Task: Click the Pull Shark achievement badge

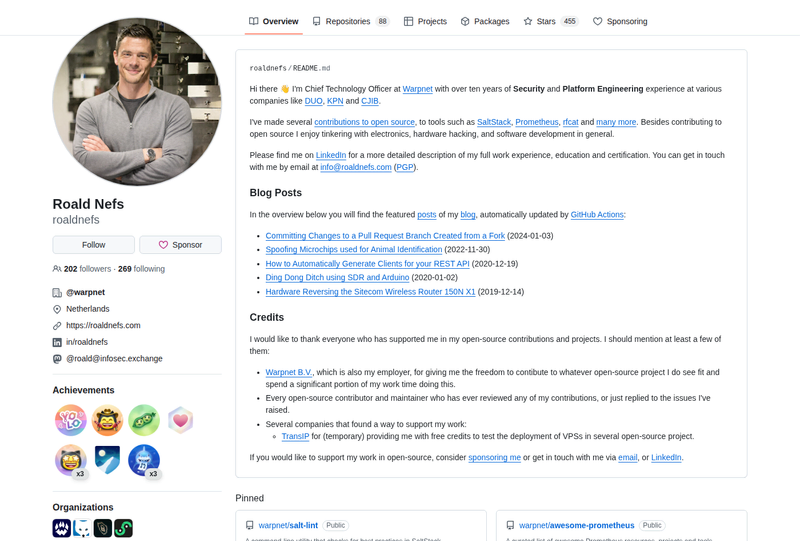Action: [x=144, y=460]
